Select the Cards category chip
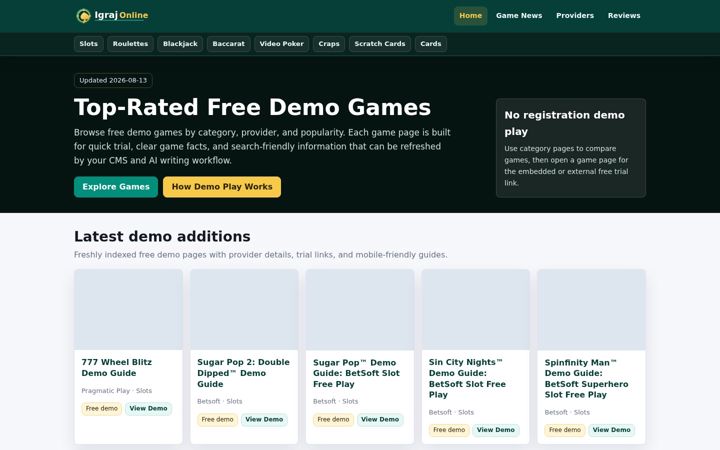 431,44
